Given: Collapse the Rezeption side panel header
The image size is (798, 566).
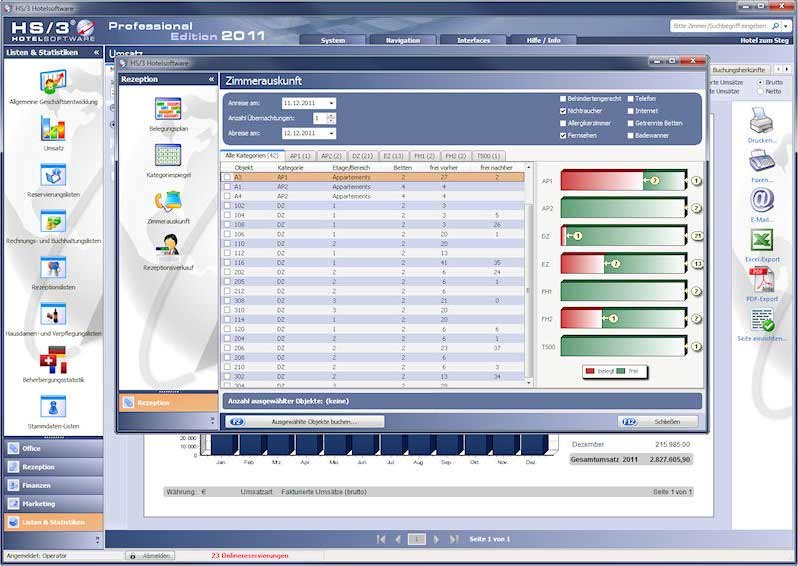Looking at the screenshot, I should tap(211, 79).
